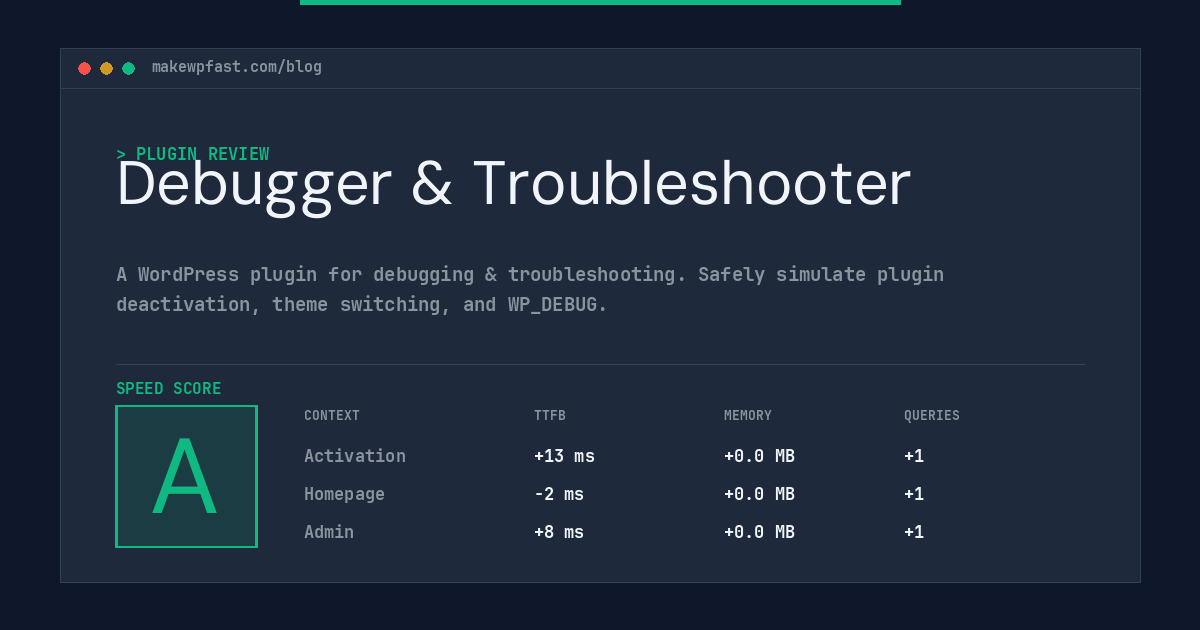Click Admin TTFB value +8 ms
The width and height of the screenshot is (1200, 630).
pyautogui.click(x=559, y=532)
